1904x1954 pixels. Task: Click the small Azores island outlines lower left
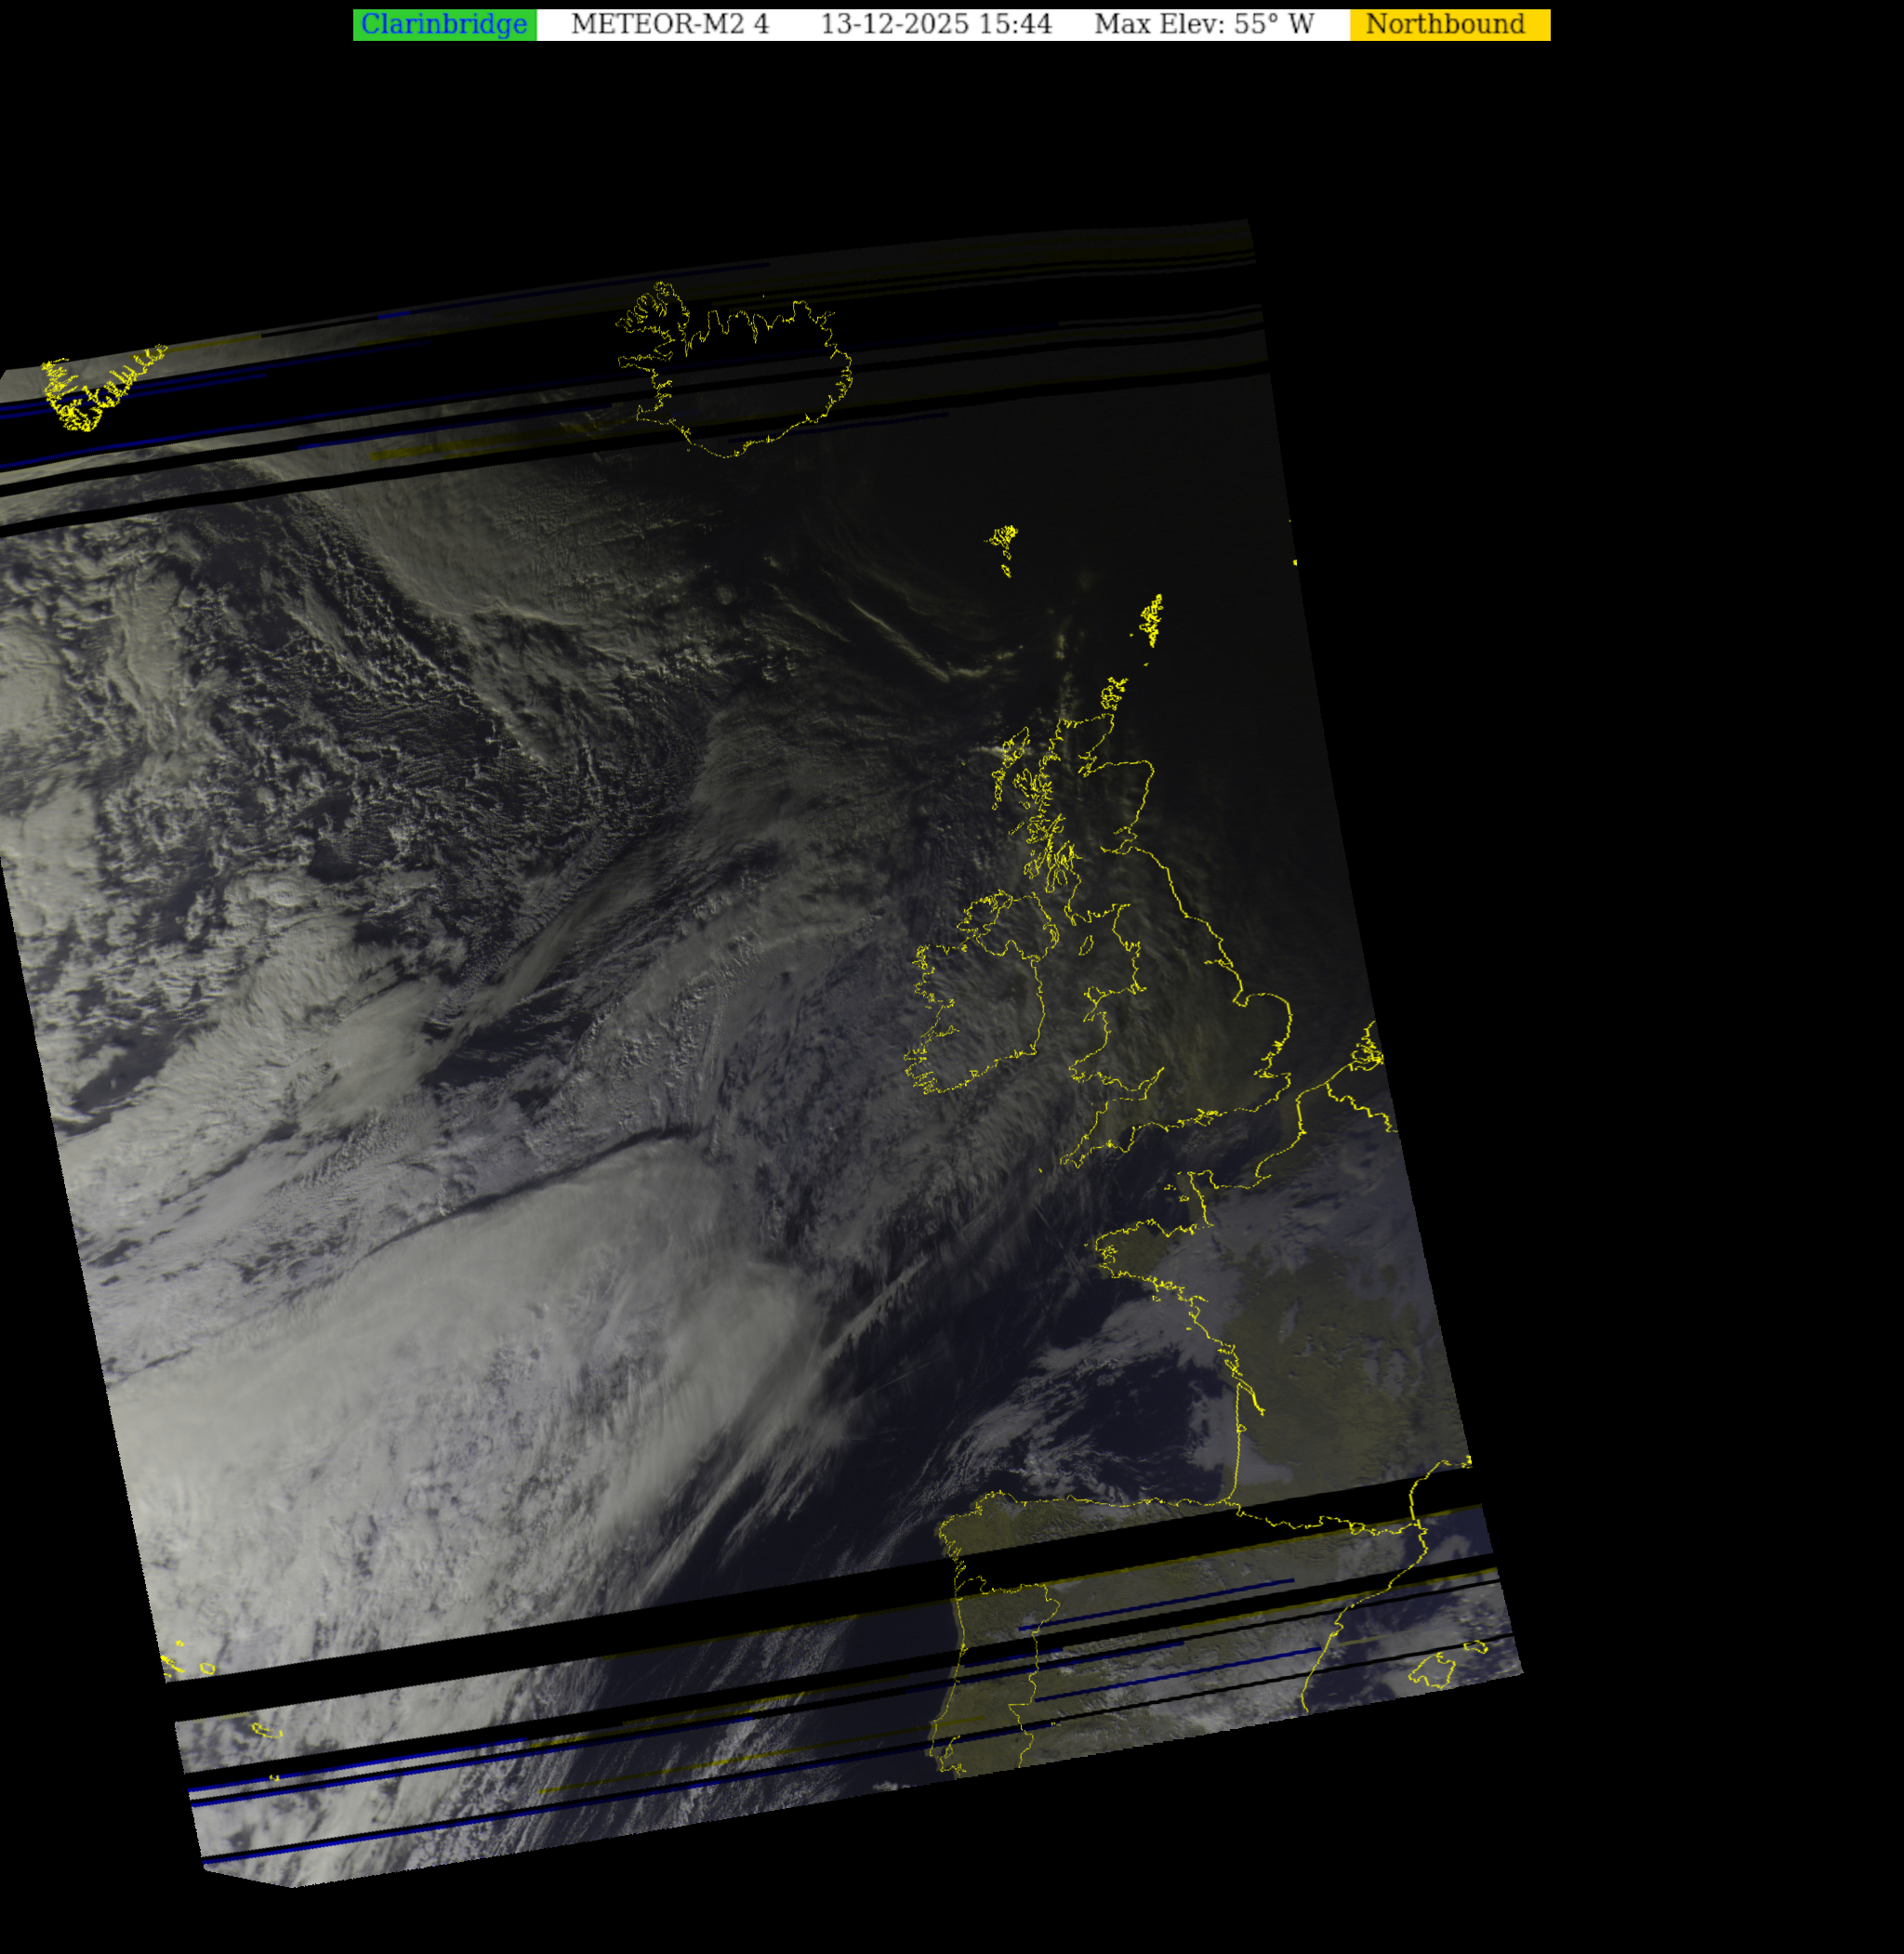click(x=206, y=1667)
